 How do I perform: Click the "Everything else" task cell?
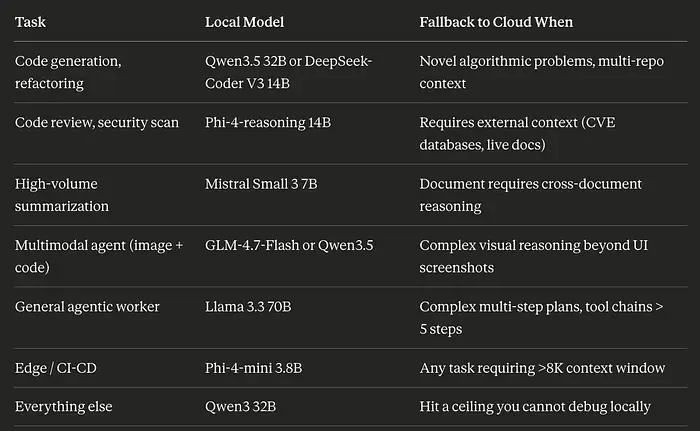pos(64,407)
